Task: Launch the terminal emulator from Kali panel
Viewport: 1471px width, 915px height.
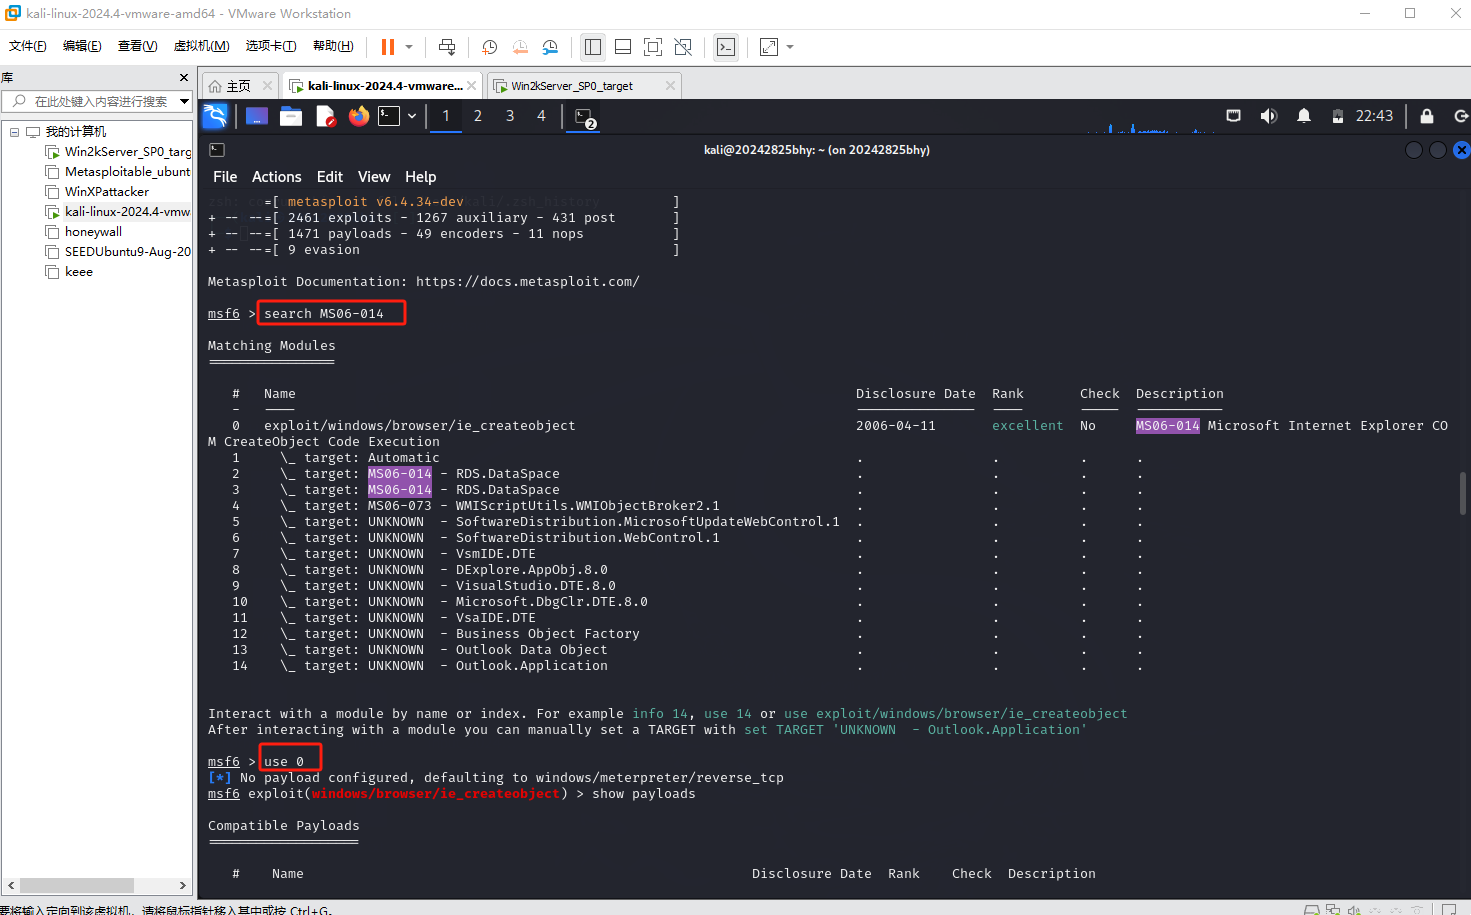Action: (389, 116)
